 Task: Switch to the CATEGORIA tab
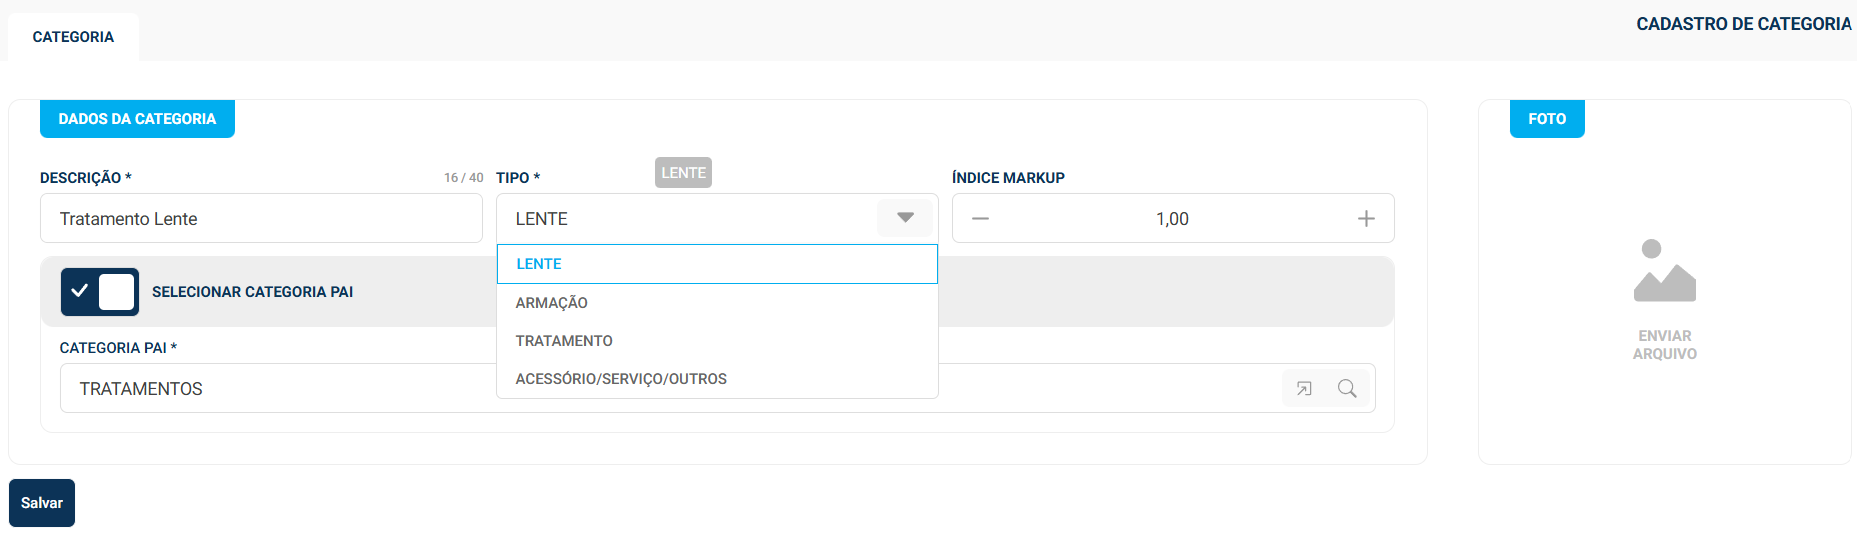pyautogui.click(x=73, y=37)
